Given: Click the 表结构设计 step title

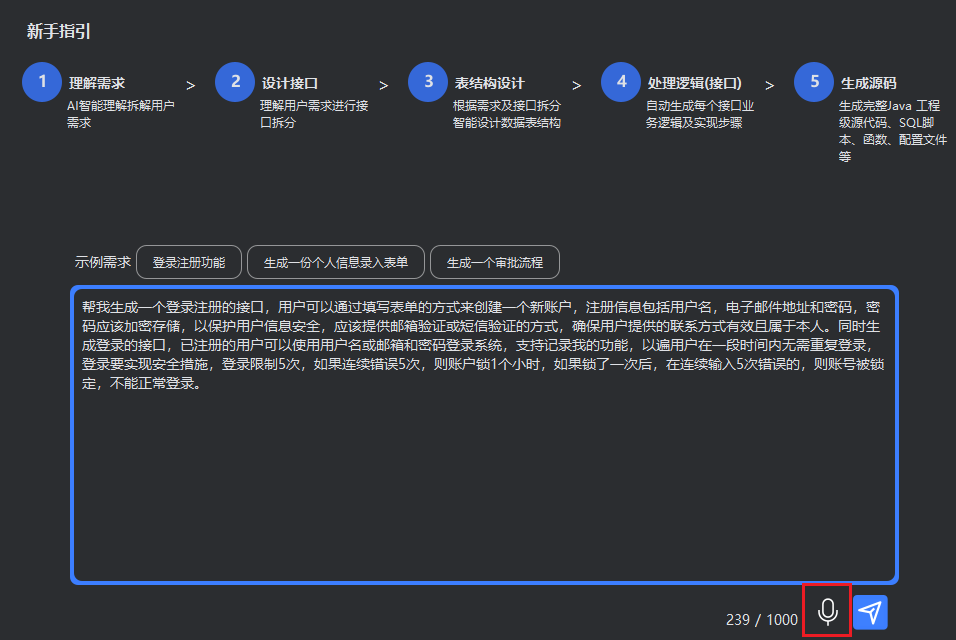Looking at the screenshot, I should point(490,83).
